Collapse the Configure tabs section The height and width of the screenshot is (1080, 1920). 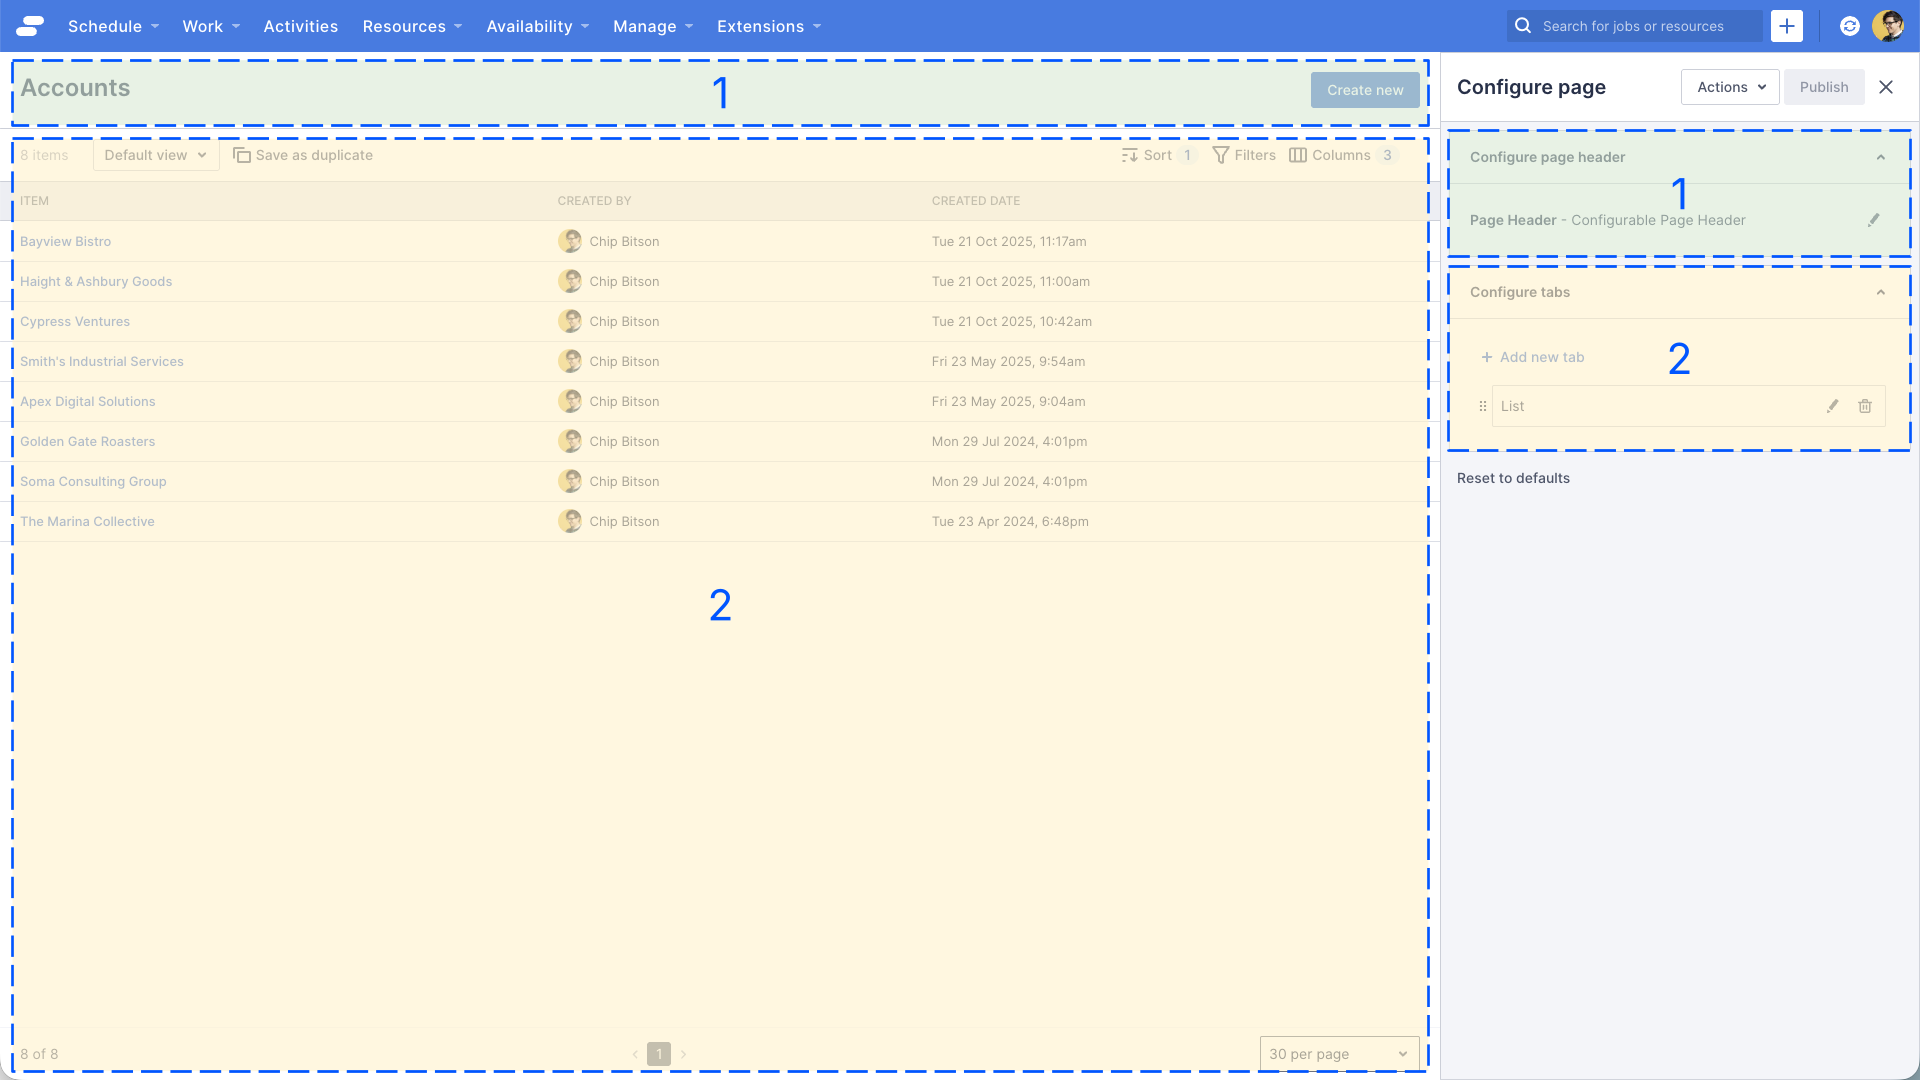1882,292
